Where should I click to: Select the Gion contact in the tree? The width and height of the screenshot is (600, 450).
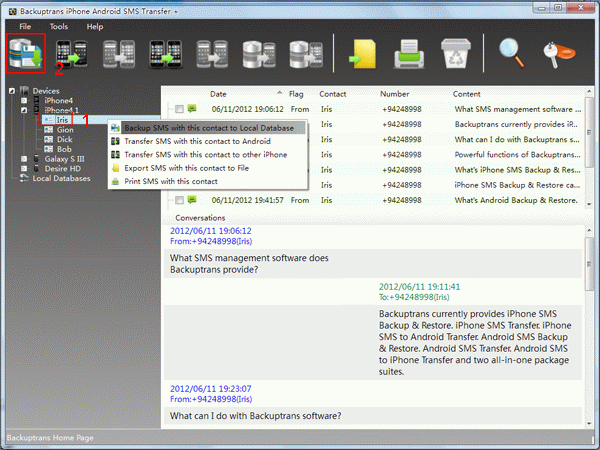[64, 129]
